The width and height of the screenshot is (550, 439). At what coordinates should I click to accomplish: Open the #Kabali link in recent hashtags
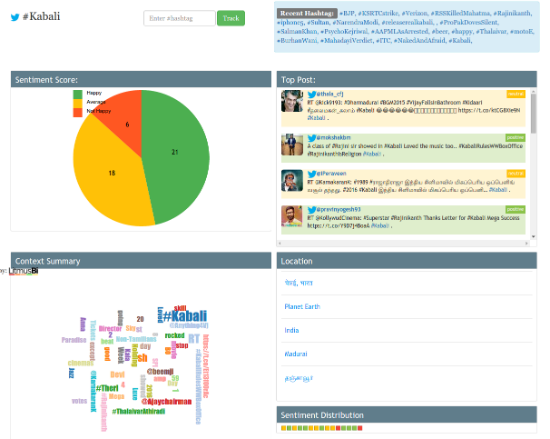[x=460, y=41]
